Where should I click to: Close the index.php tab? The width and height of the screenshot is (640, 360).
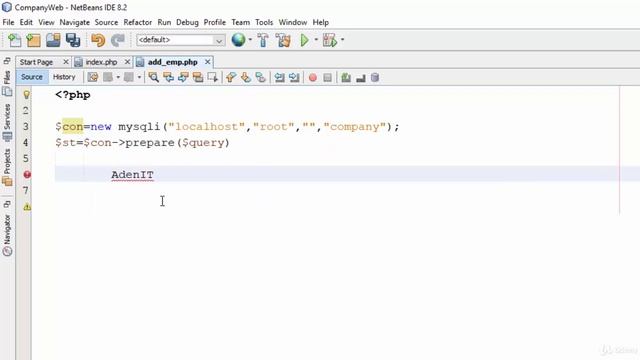tap(127, 62)
